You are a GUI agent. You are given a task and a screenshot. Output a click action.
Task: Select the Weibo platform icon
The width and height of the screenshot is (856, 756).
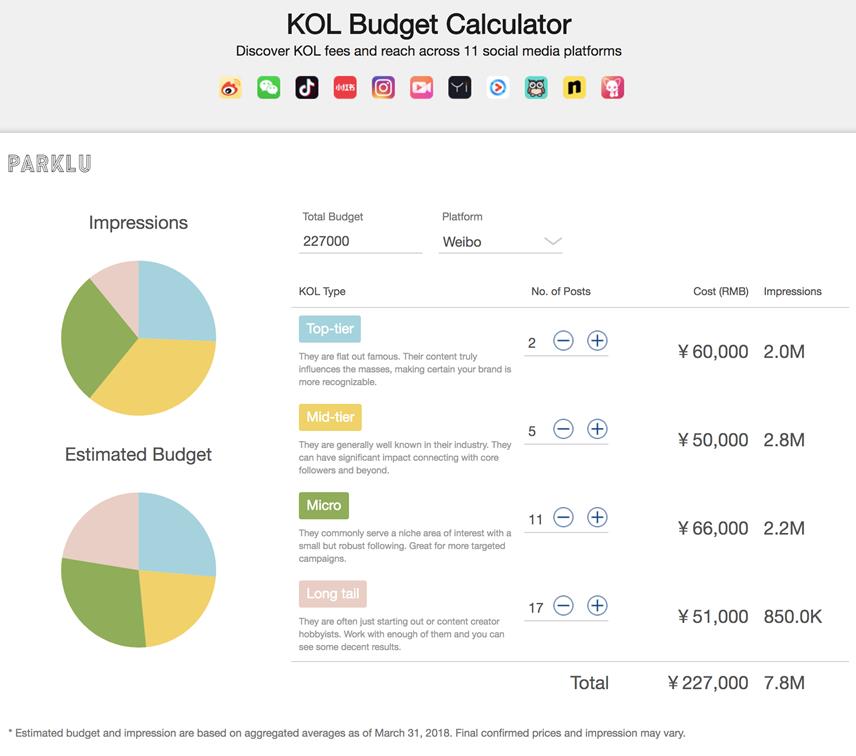click(229, 87)
